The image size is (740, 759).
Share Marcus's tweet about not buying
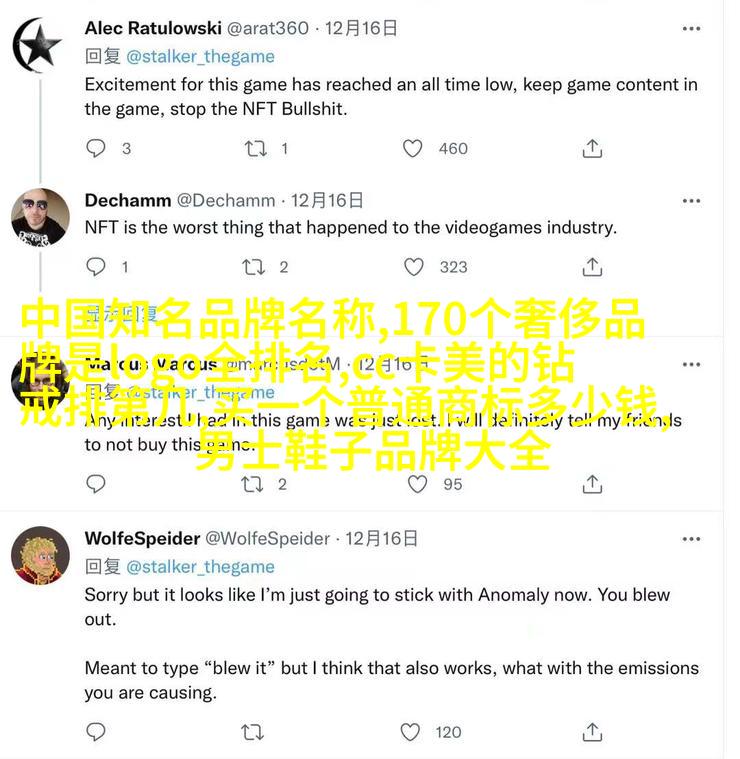(592, 484)
